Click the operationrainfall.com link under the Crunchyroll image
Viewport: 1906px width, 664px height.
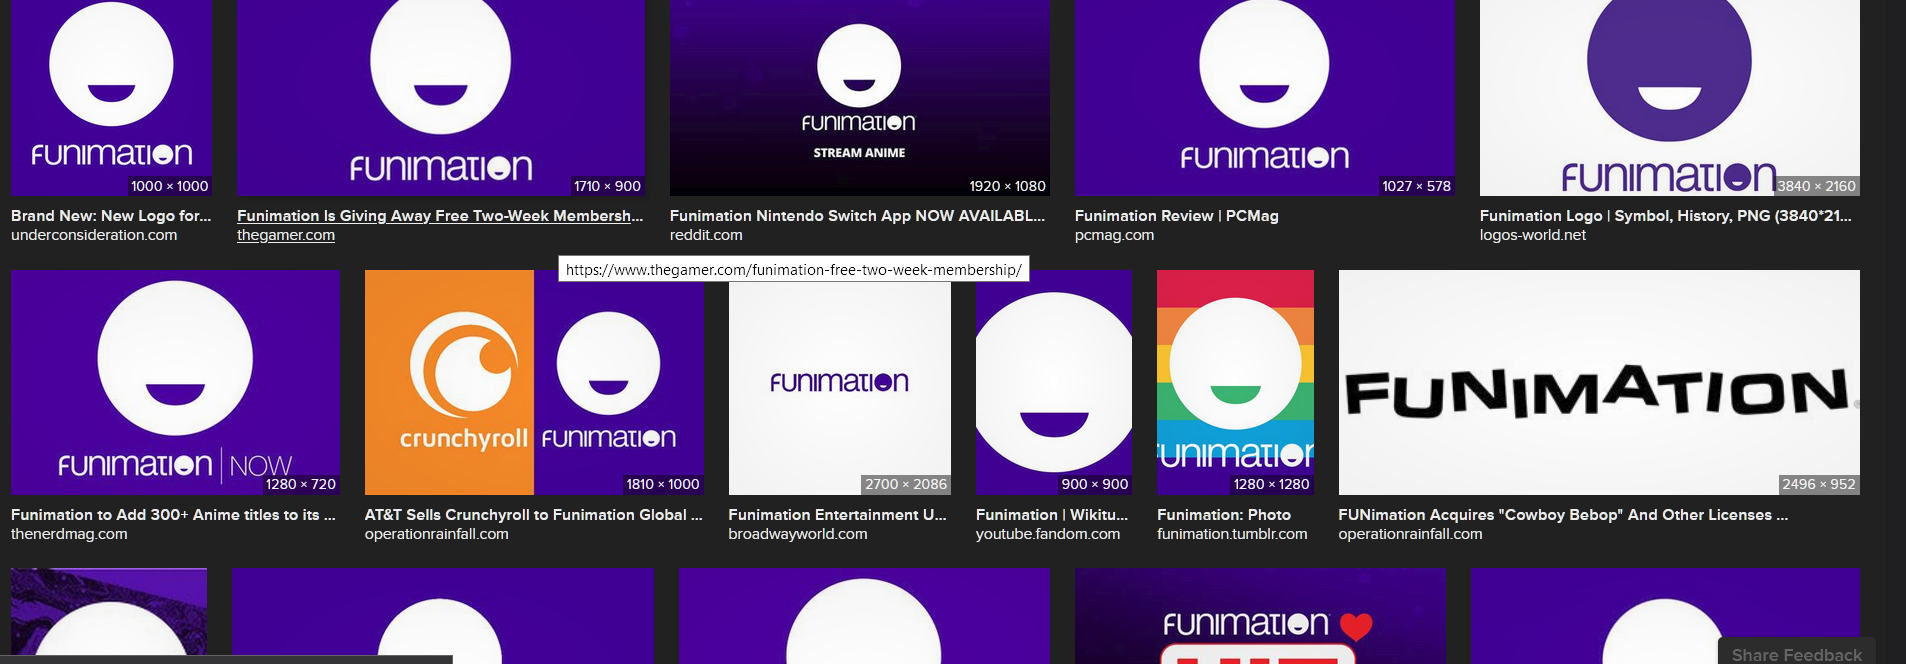coord(436,534)
